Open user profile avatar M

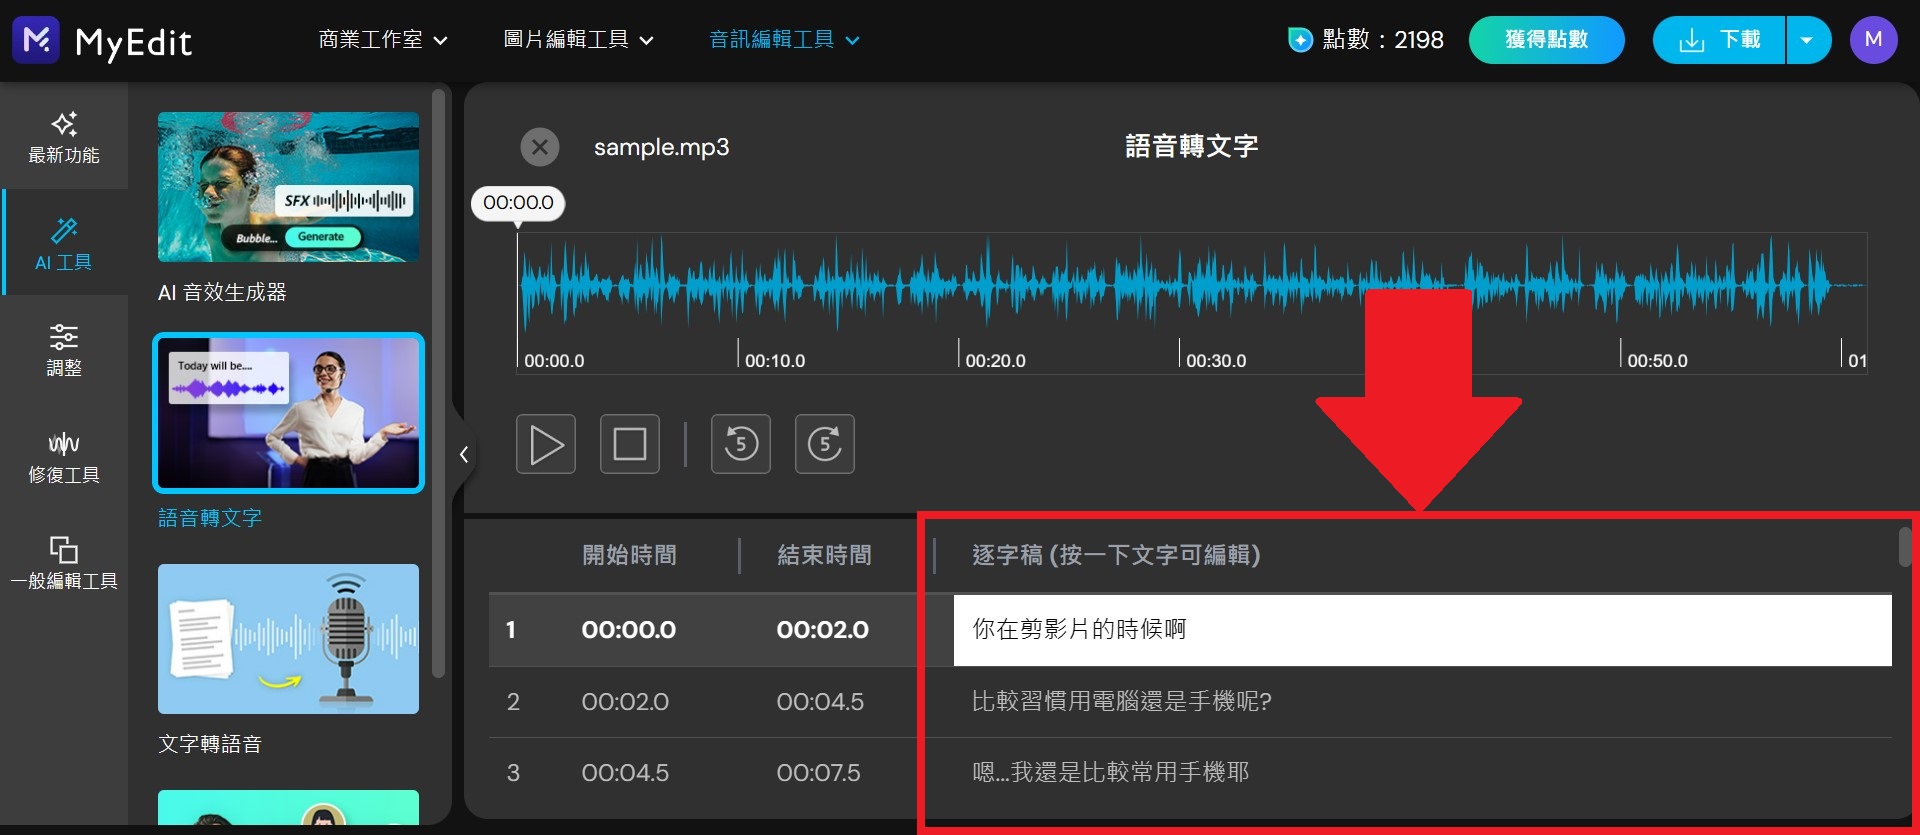click(1873, 40)
